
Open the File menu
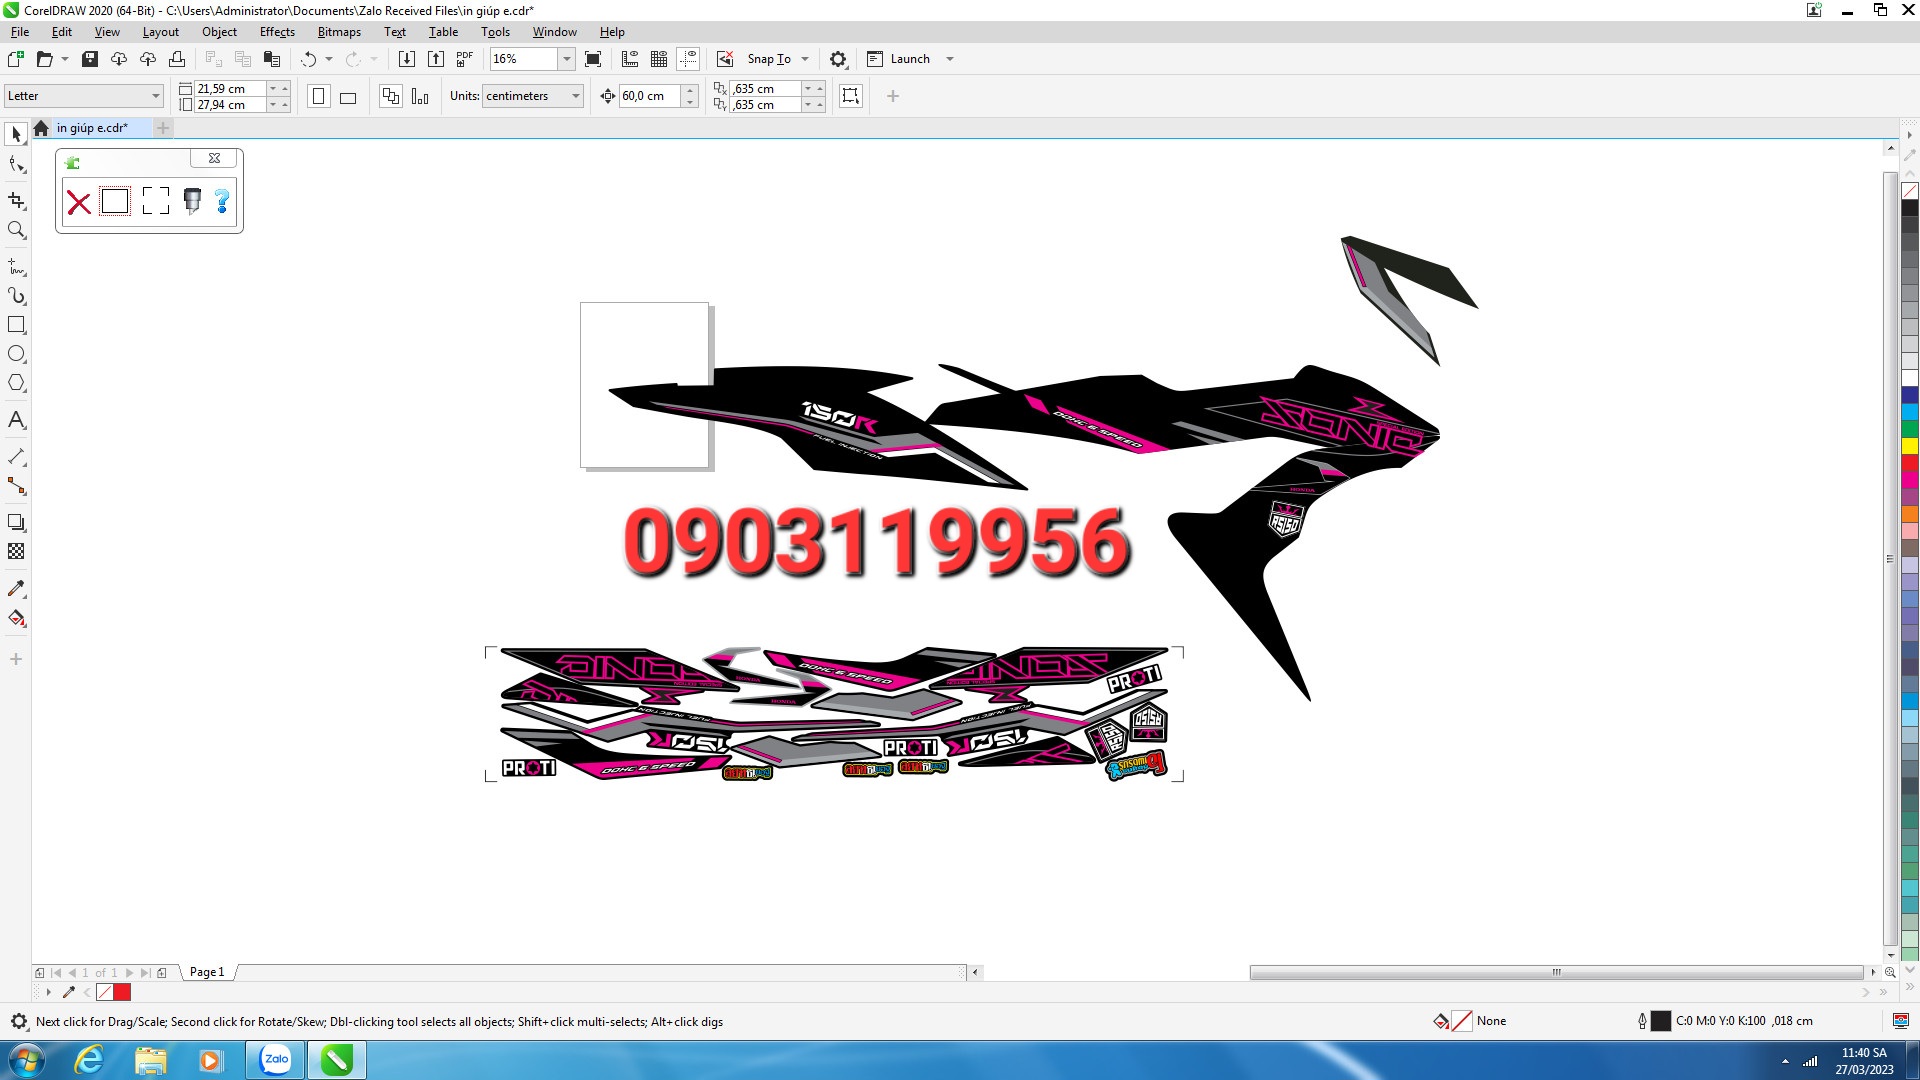click(x=20, y=32)
